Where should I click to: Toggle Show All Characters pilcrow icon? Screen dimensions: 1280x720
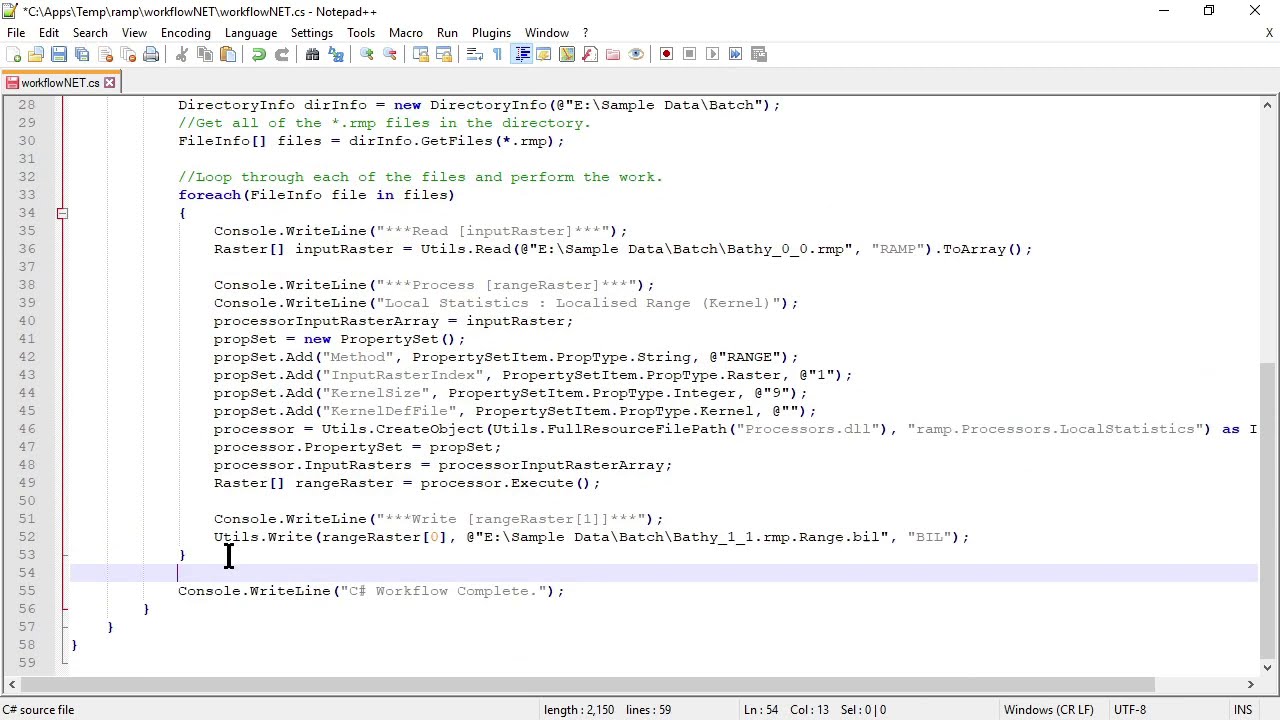point(498,54)
